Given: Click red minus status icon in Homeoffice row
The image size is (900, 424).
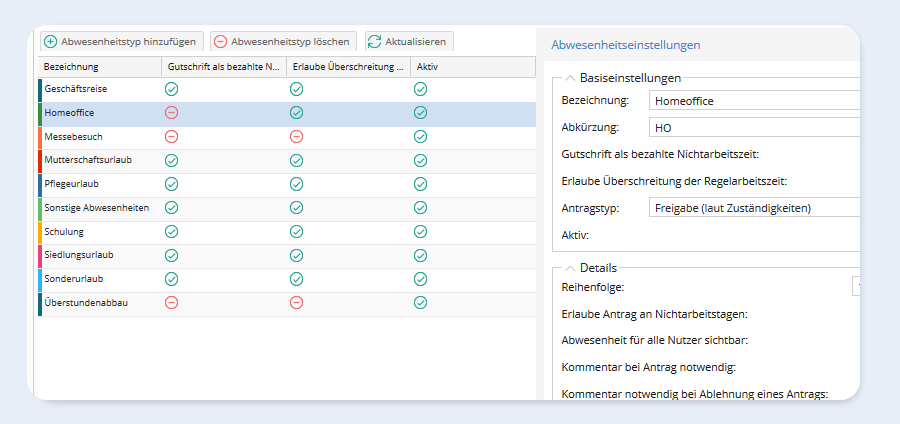Looking at the screenshot, I should click(171, 113).
